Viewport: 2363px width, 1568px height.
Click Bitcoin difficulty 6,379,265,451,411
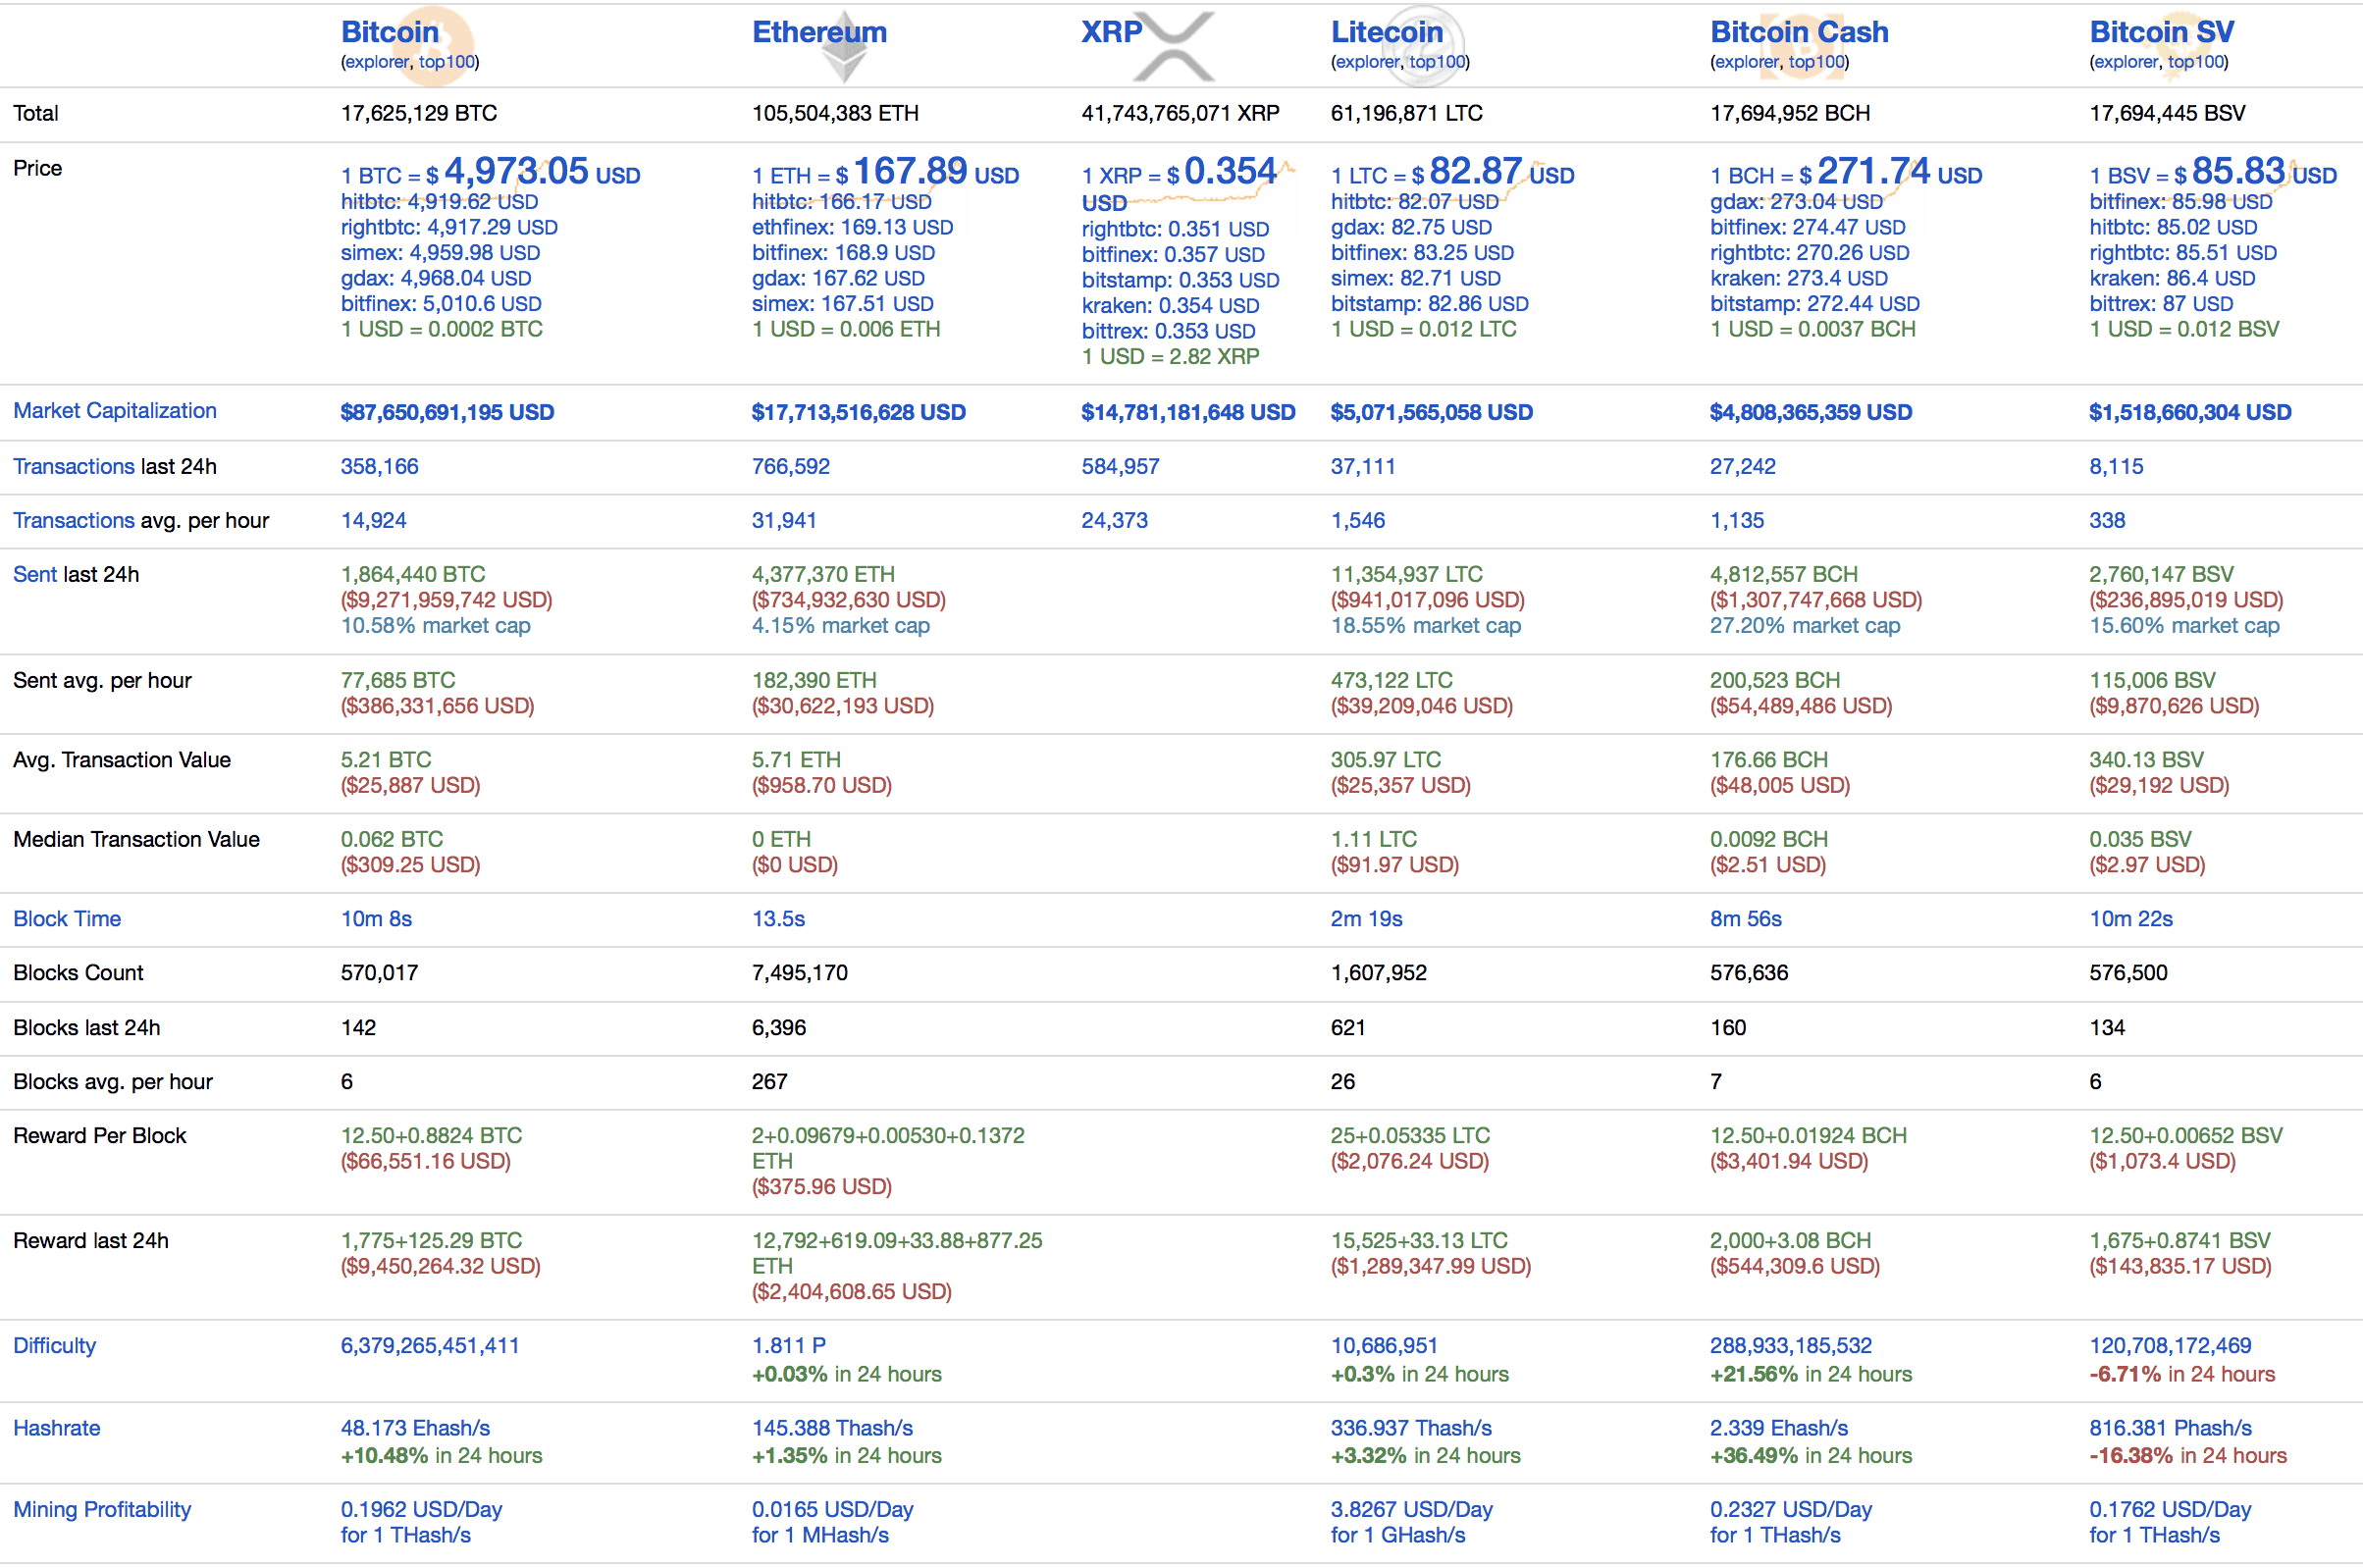430,1346
